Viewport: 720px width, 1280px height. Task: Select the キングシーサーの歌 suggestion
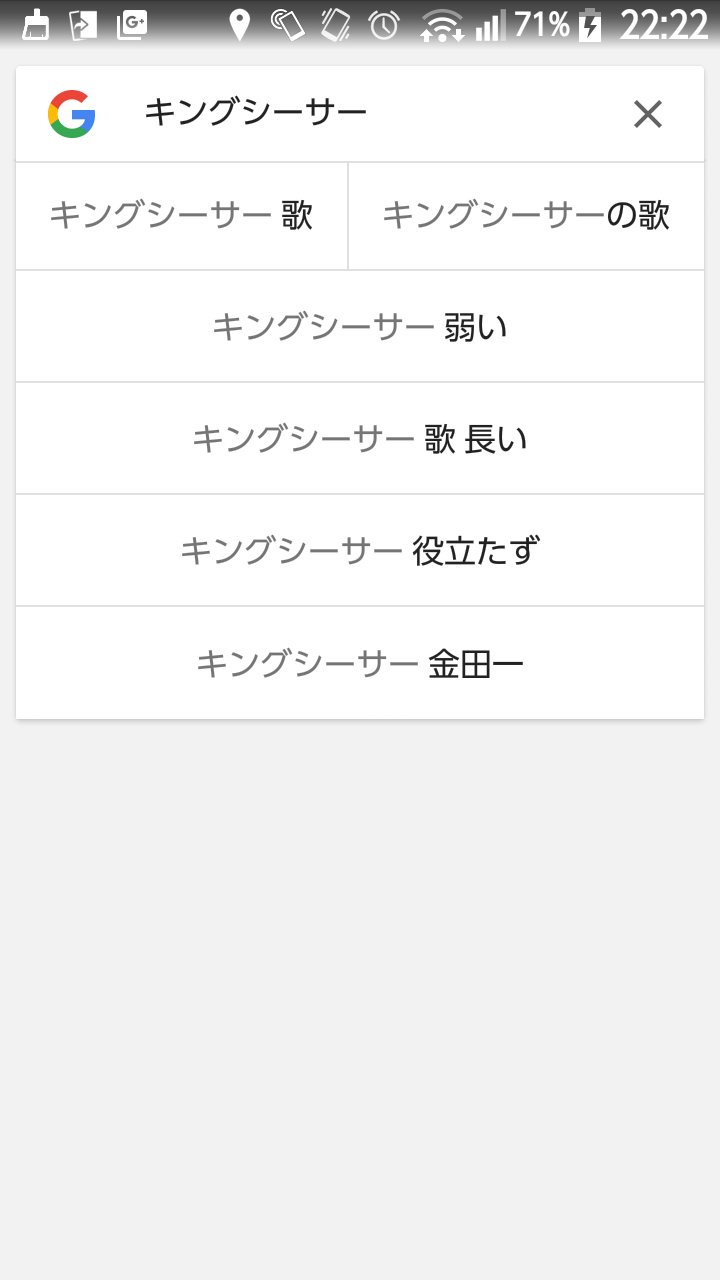tap(526, 216)
